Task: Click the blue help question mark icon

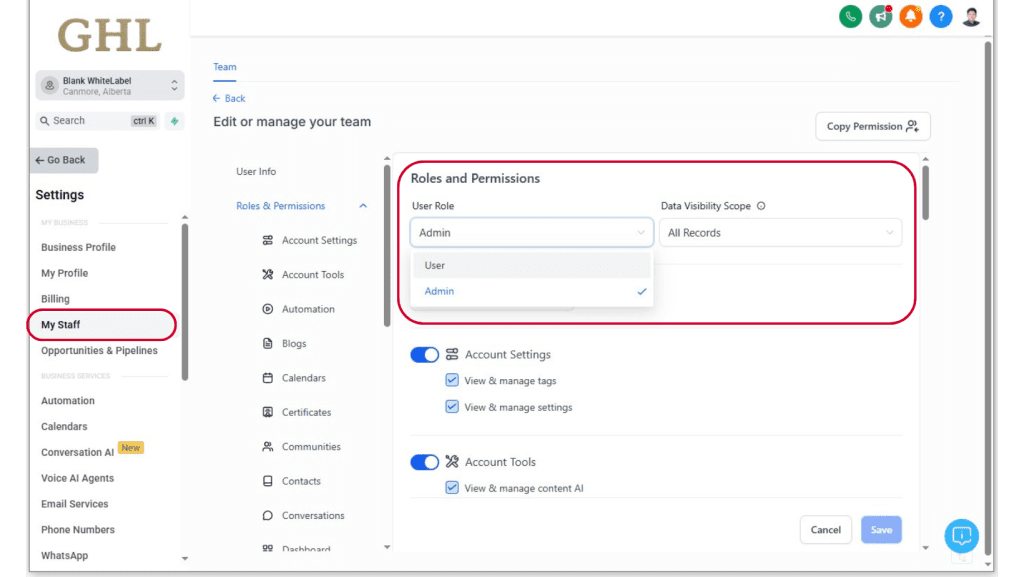Action: pos(940,16)
